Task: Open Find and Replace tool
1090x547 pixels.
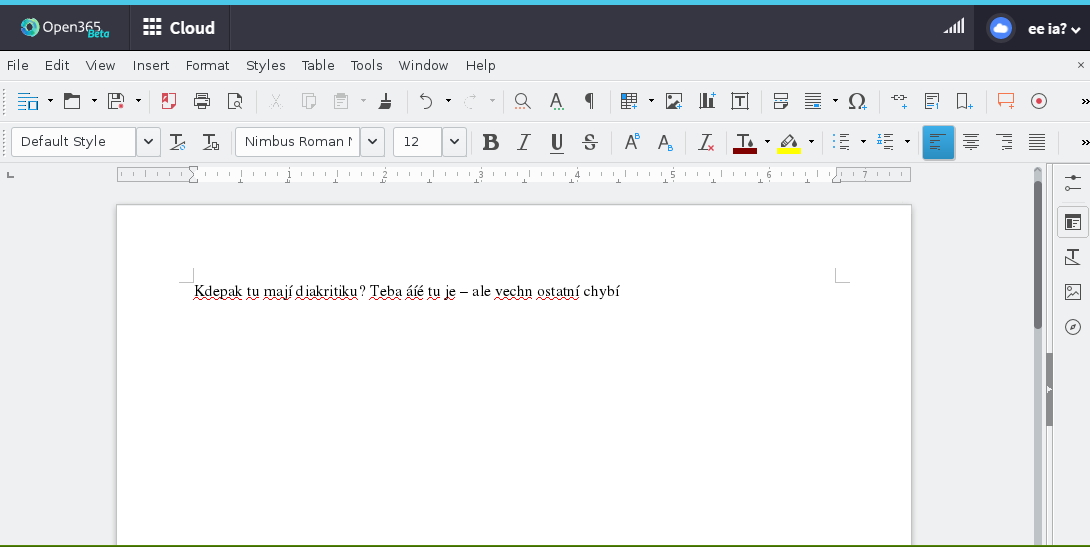Action: 522,101
